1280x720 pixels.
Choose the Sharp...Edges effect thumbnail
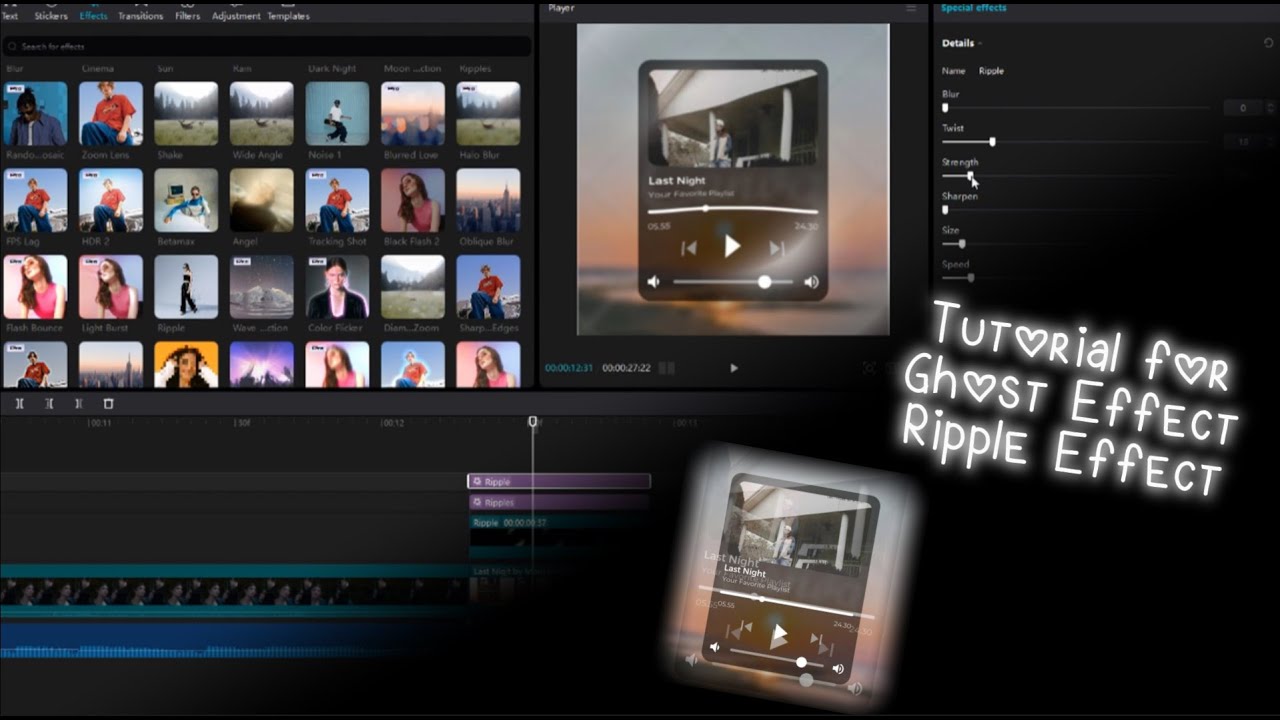[488, 287]
